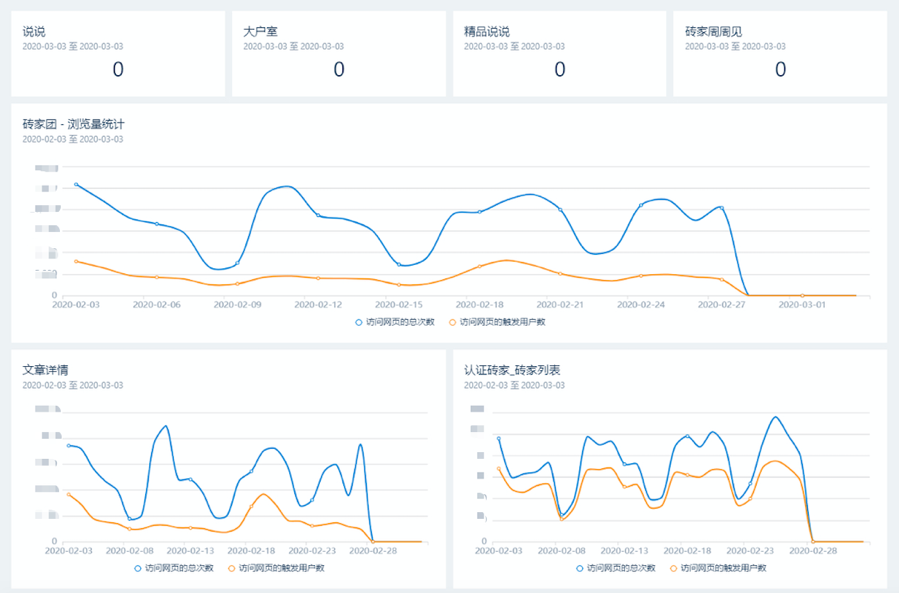Click orange data point at 2020-02-03 in 文章详情 chart
Viewport: 899px width, 593px height.
coord(68,494)
